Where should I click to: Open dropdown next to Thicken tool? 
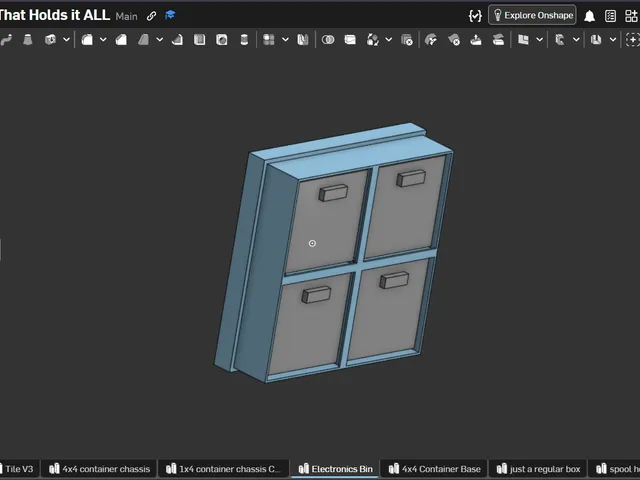pos(66,40)
